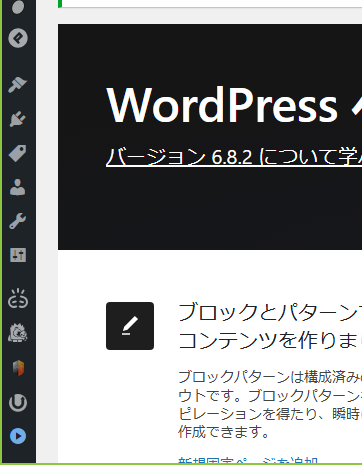The width and height of the screenshot is (362, 465).
Task: Open the Settings sliders icon menu
Action: (x=18, y=255)
